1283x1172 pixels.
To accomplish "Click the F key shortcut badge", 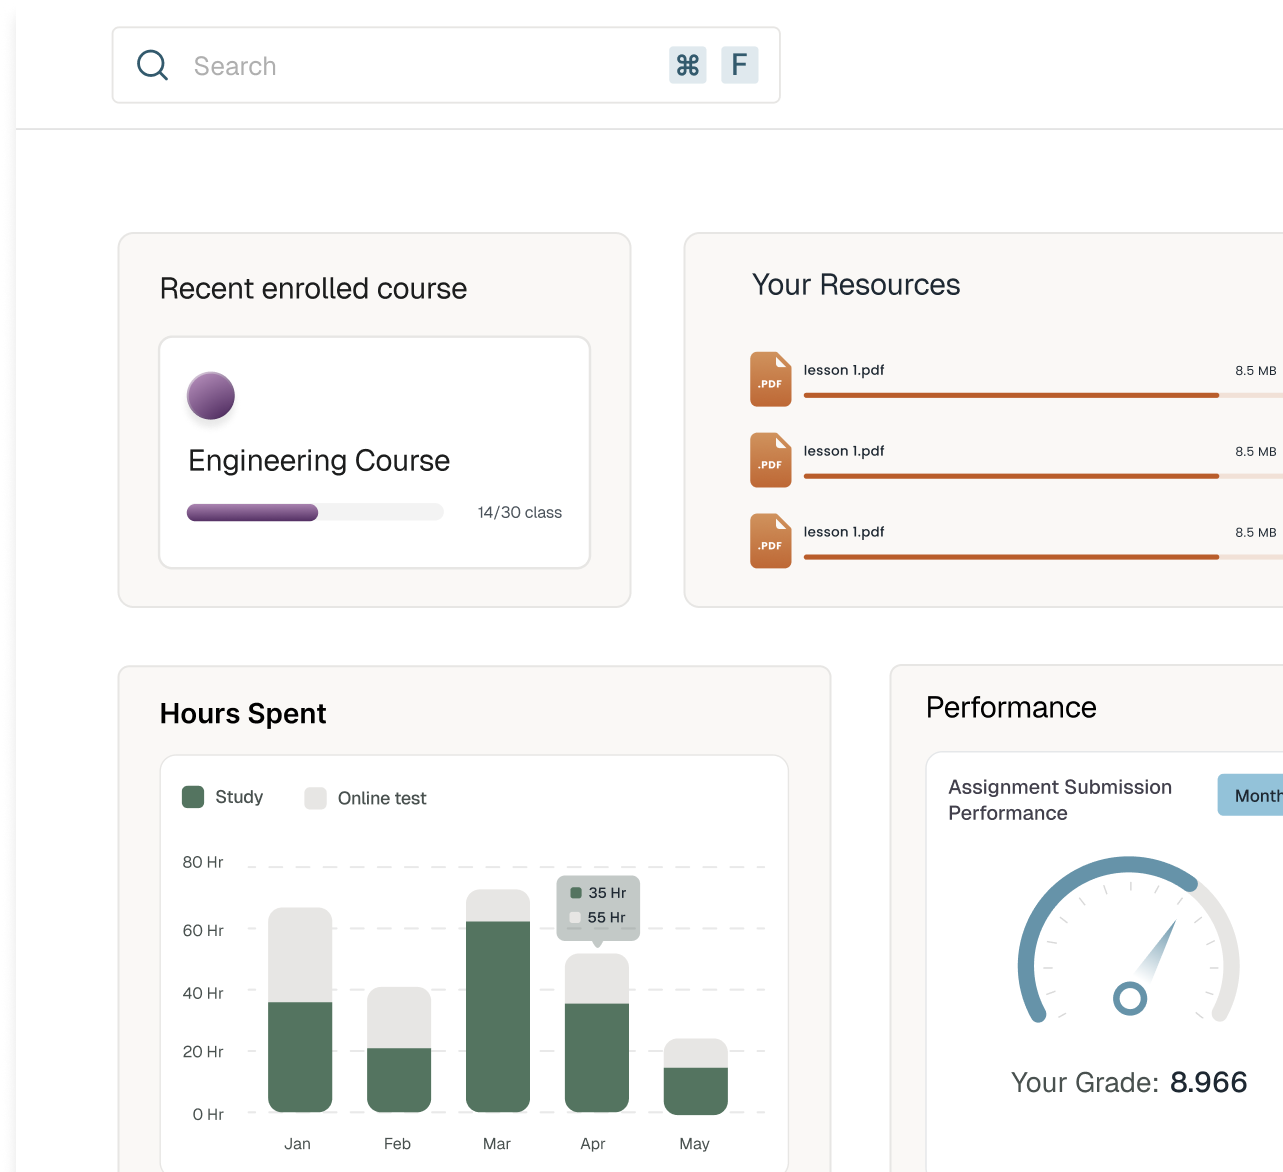I will point(739,65).
